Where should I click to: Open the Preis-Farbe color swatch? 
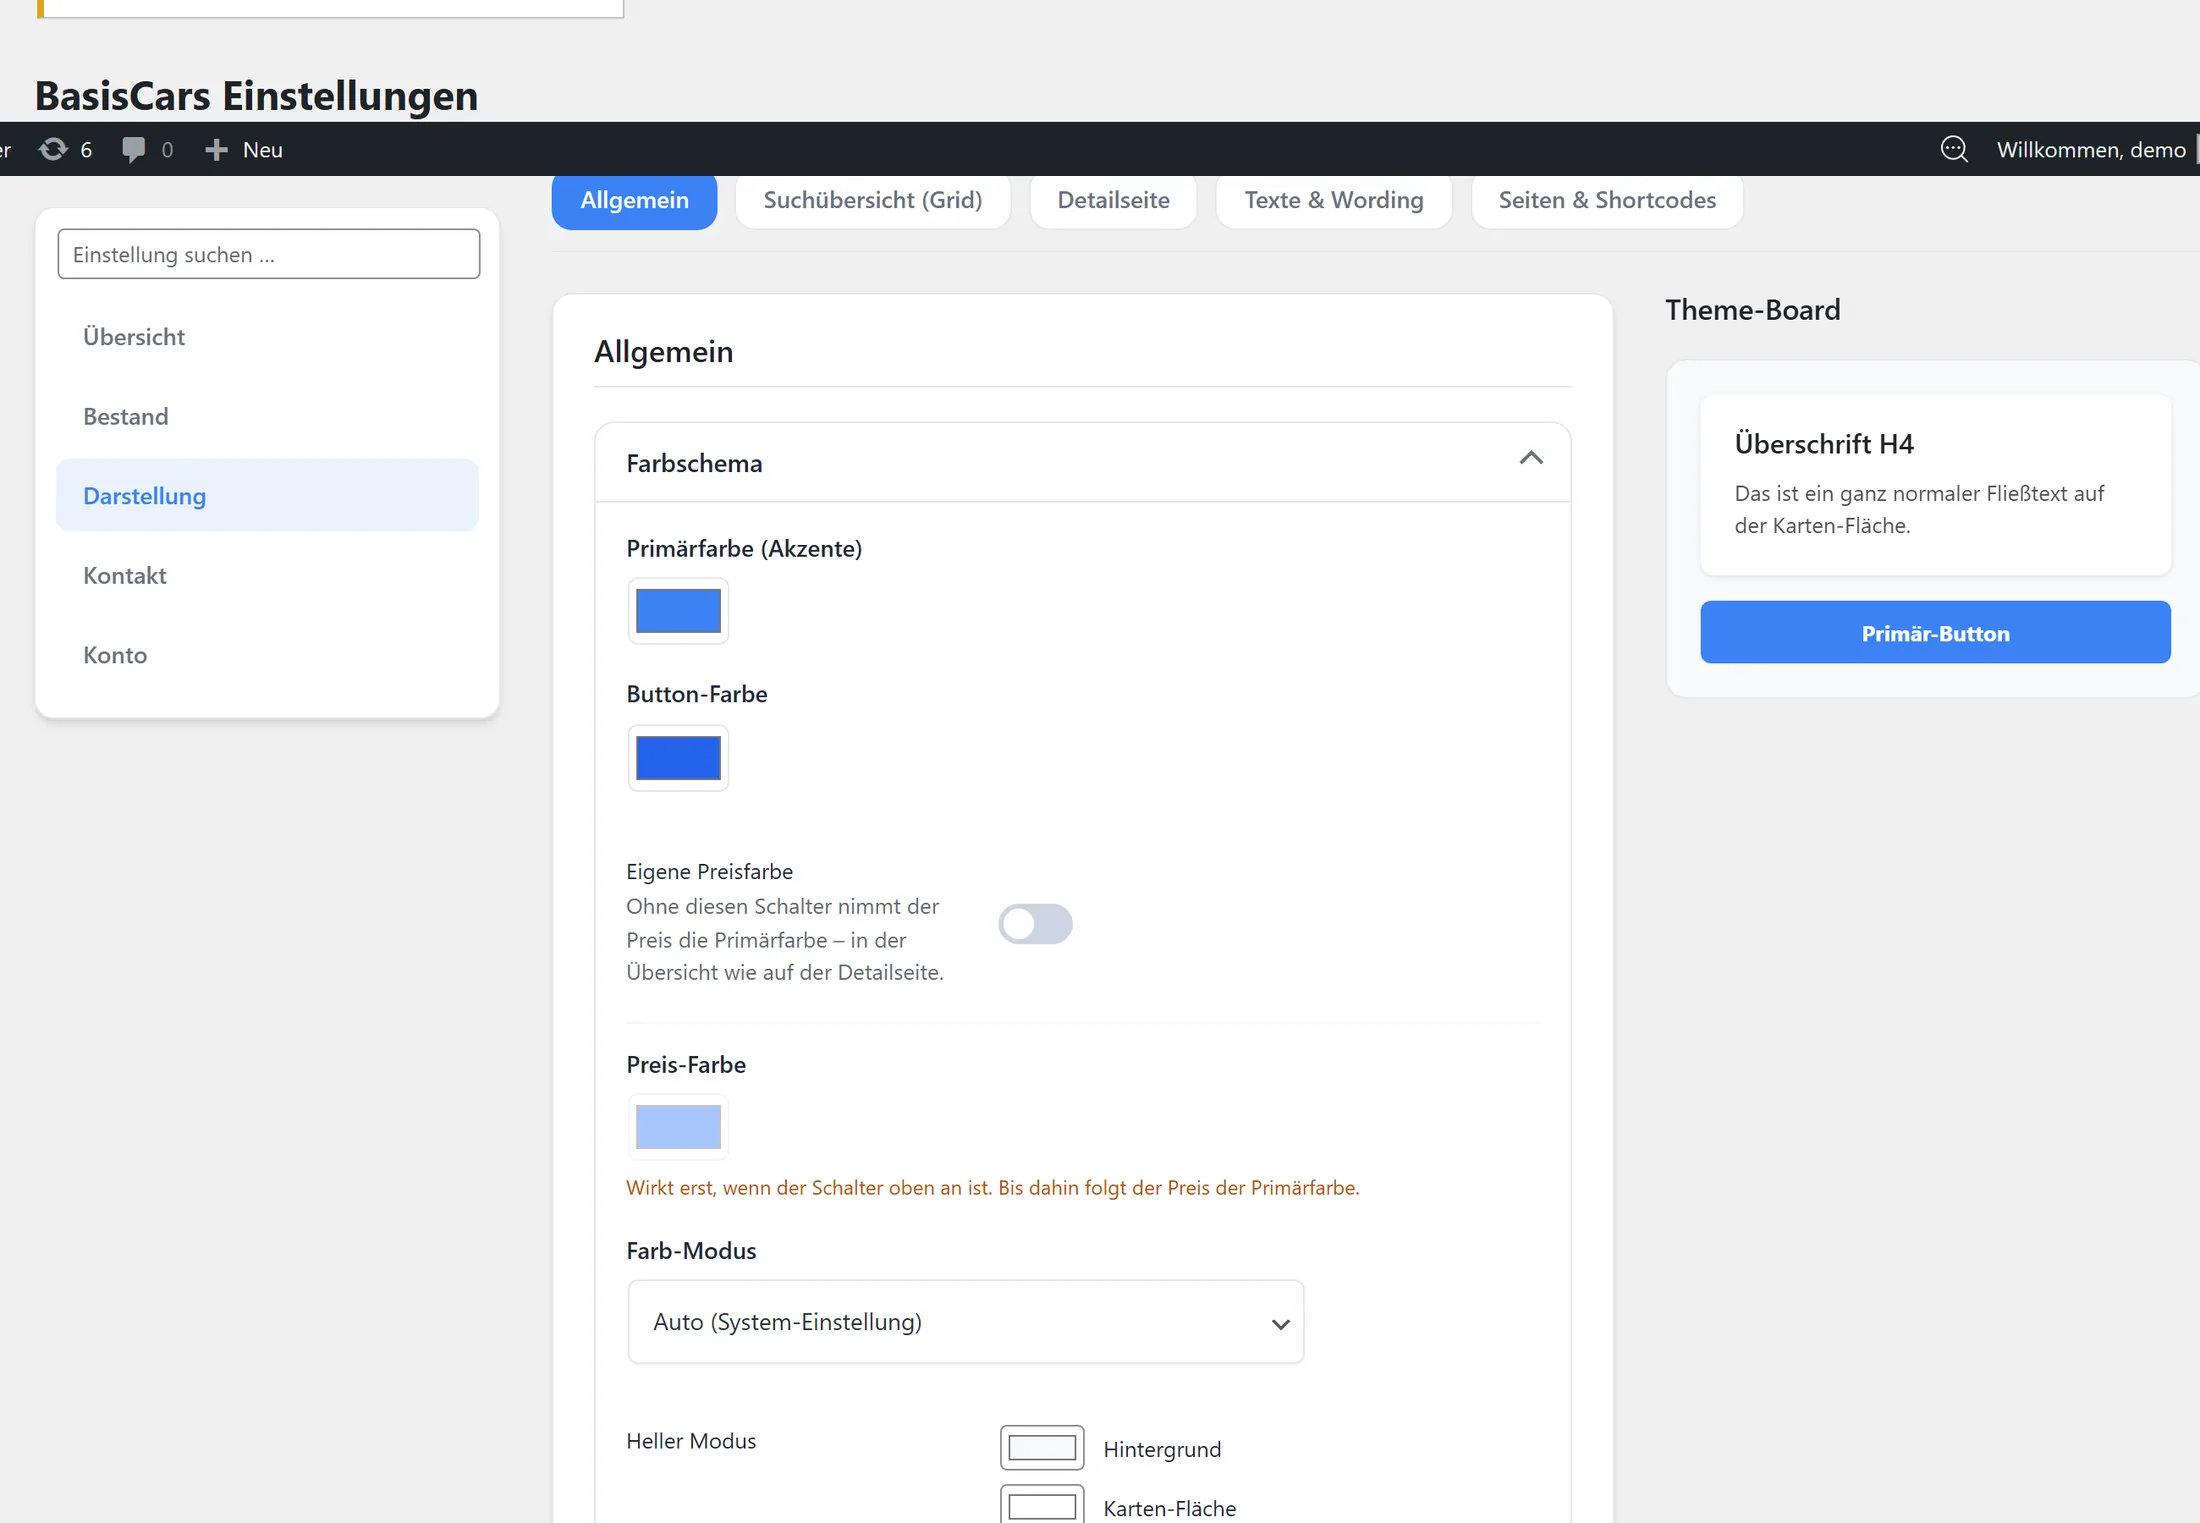(x=678, y=1127)
